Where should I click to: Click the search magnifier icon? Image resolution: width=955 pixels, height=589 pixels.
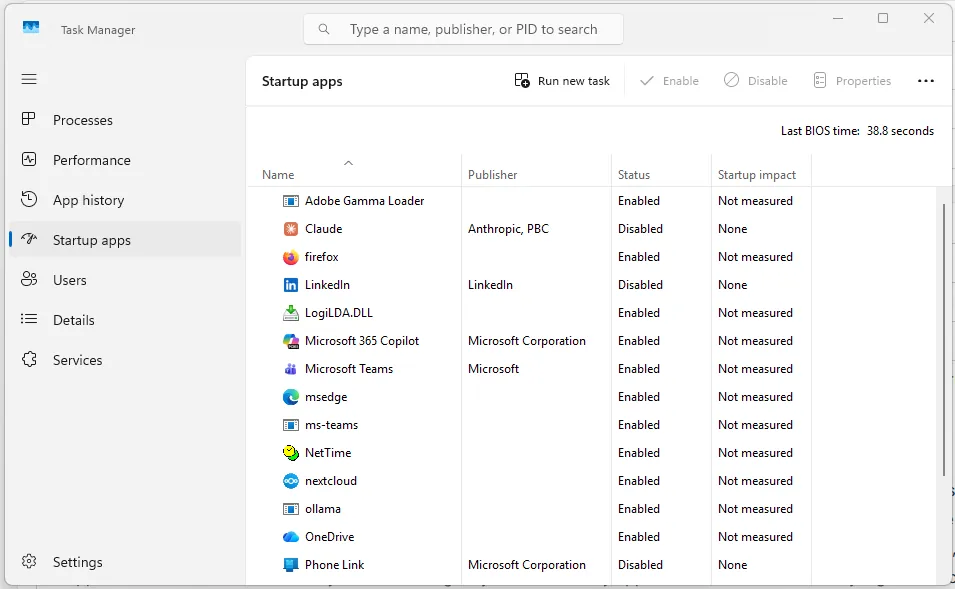[x=324, y=29]
